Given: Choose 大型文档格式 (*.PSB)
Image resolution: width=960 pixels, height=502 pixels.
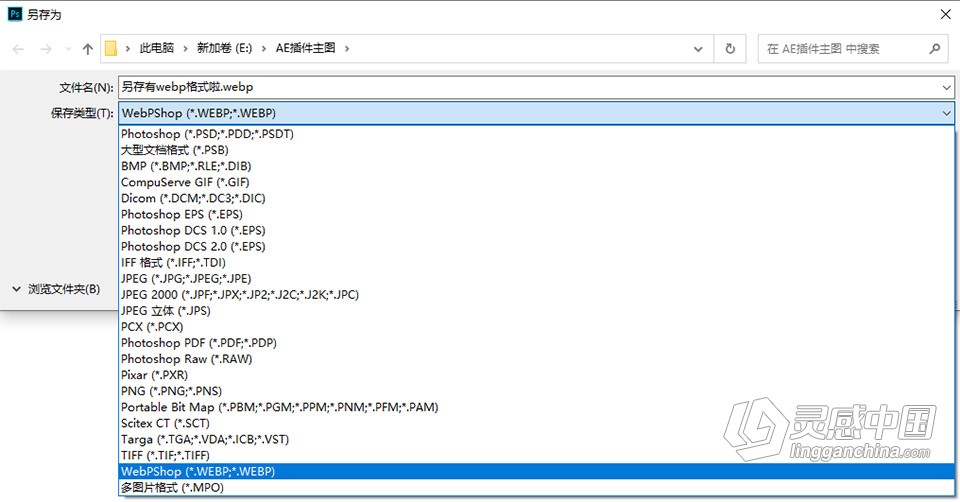Looking at the screenshot, I should 536,150.
